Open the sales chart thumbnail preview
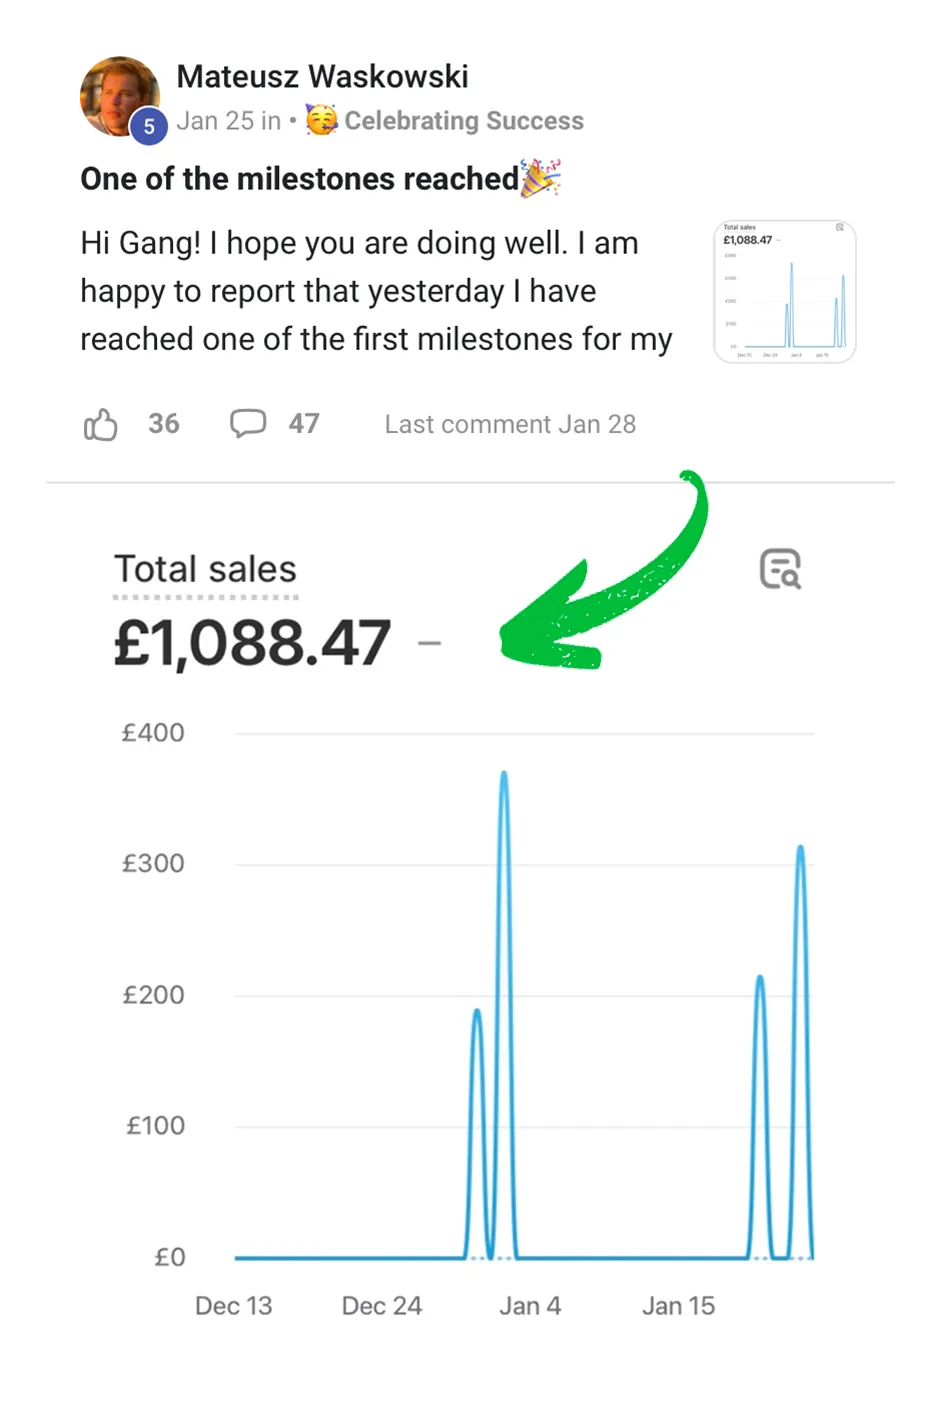 tap(784, 291)
